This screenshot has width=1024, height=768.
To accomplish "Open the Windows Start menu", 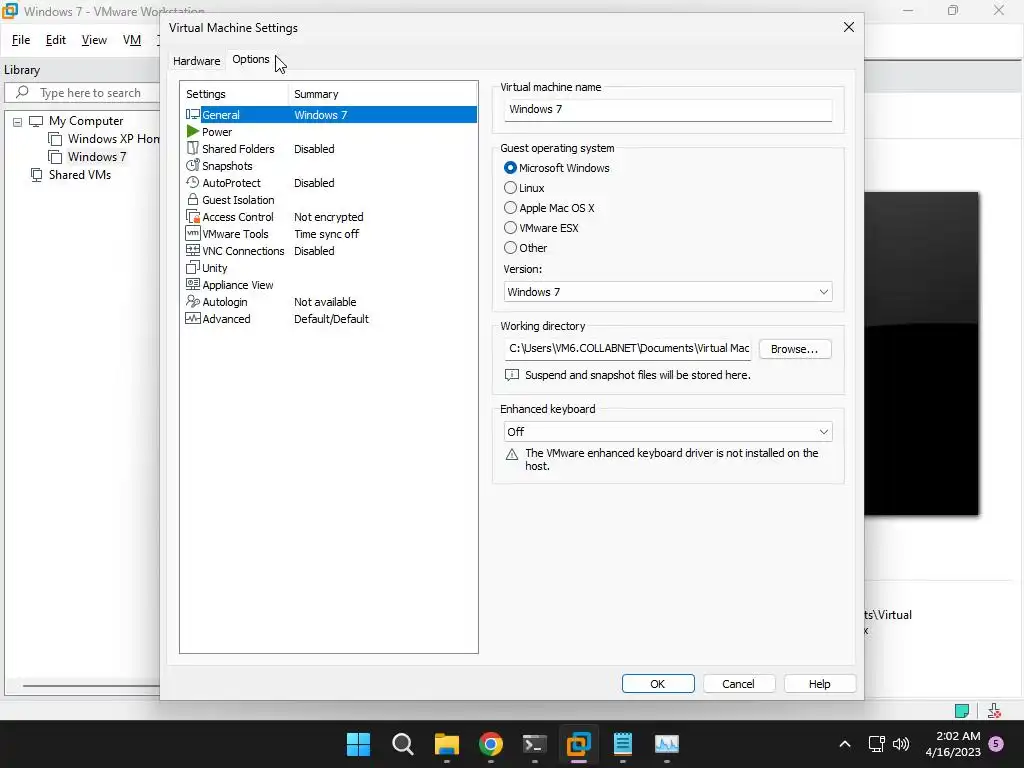I will pyautogui.click(x=358, y=744).
